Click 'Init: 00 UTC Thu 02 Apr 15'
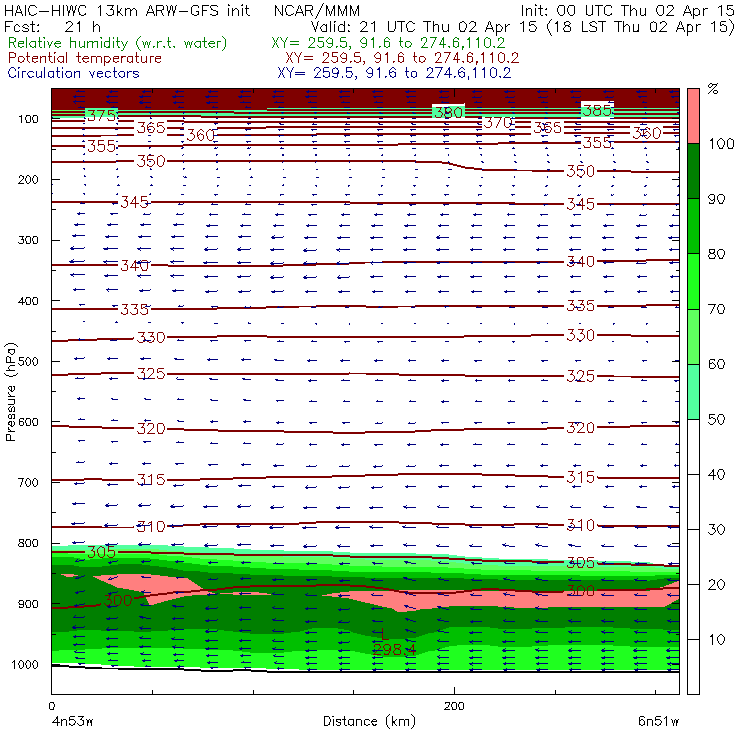 627,10
